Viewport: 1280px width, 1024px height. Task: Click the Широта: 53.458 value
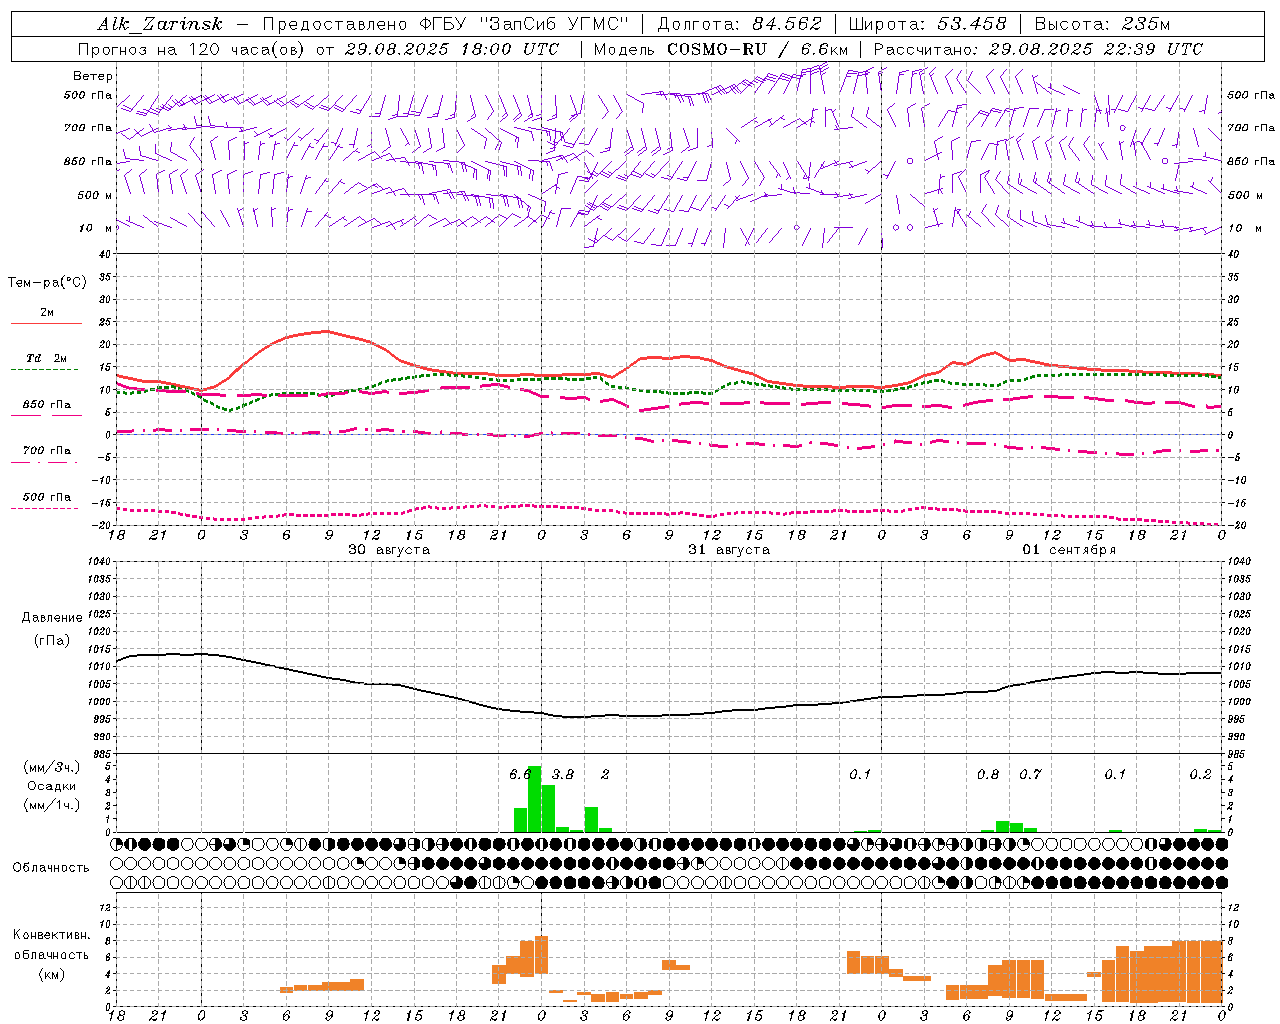point(927,24)
